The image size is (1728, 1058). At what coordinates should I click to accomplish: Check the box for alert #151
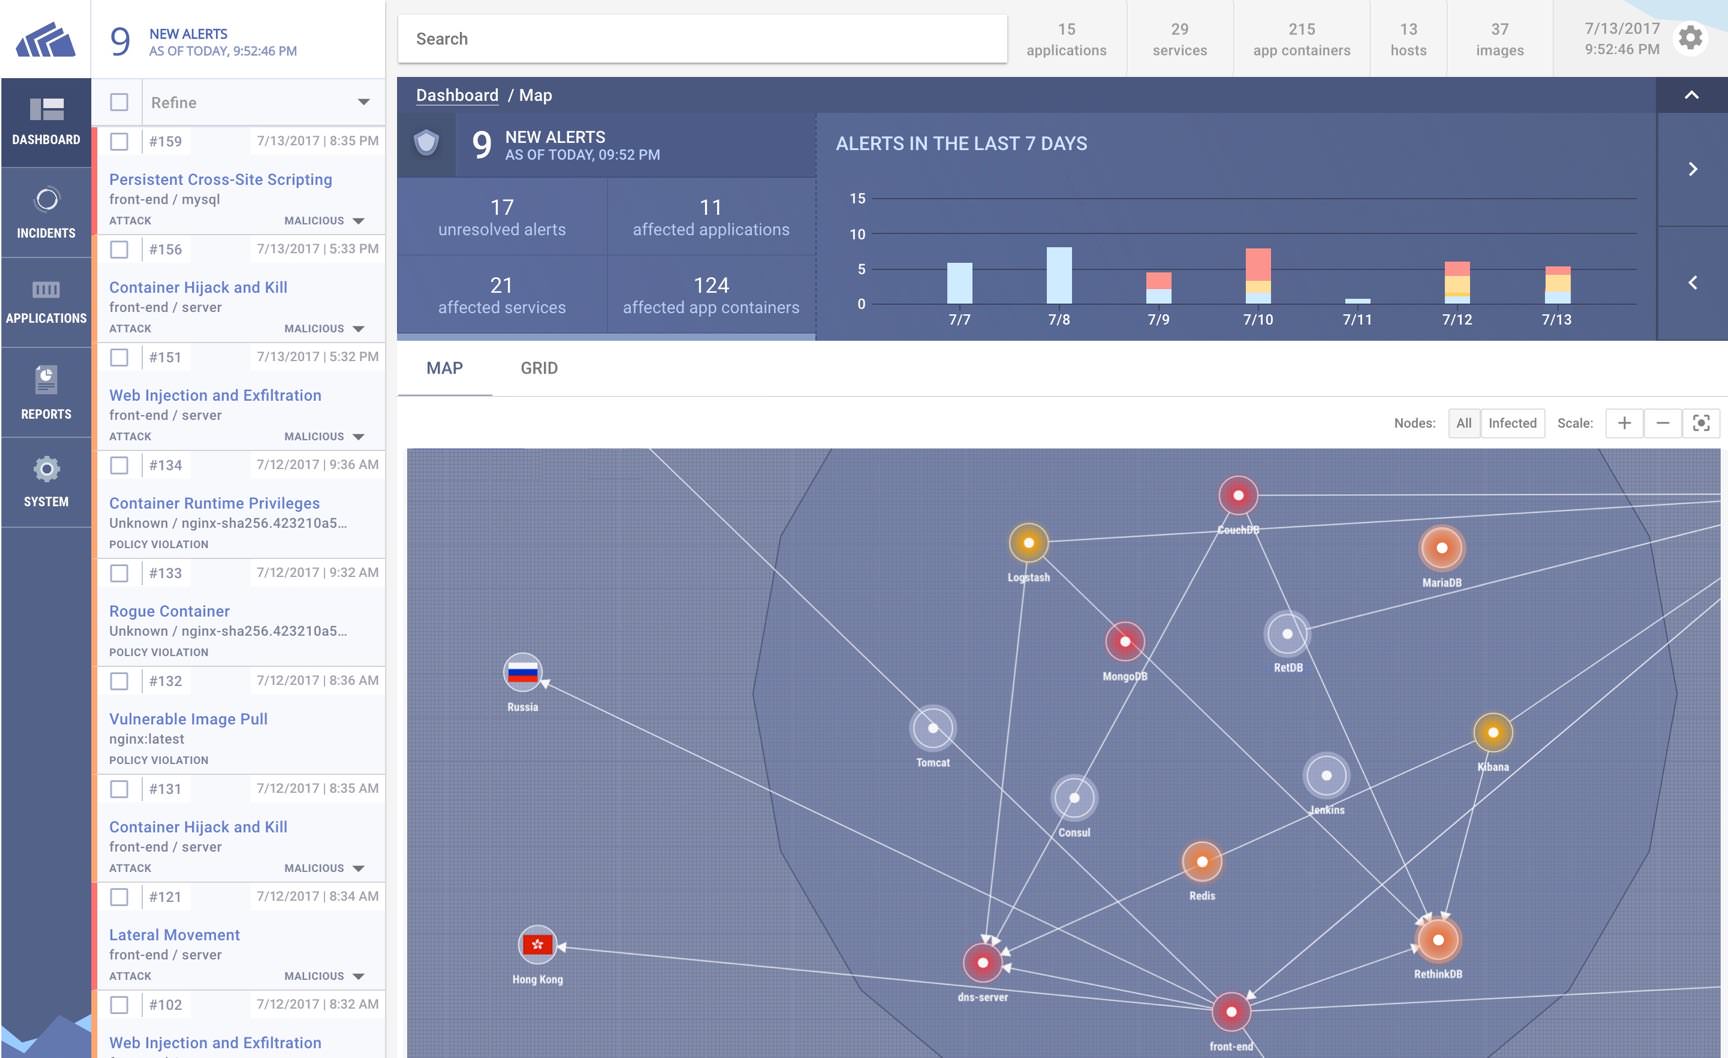pyautogui.click(x=119, y=357)
